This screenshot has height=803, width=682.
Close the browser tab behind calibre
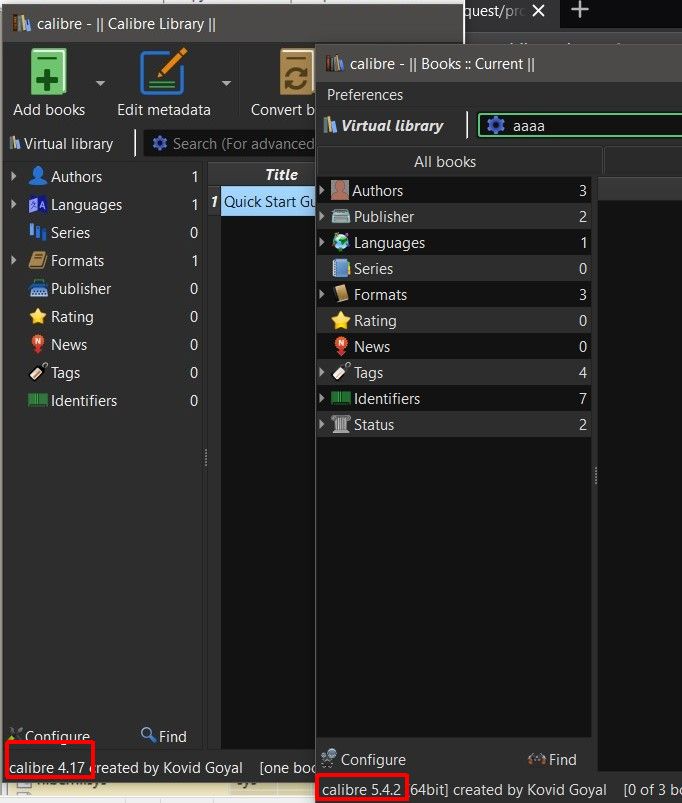point(538,11)
